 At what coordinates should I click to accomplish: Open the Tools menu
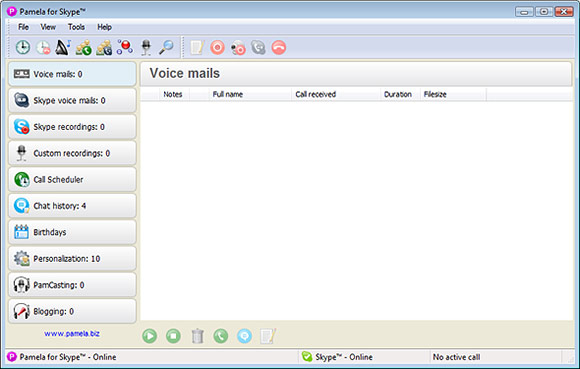coord(76,27)
